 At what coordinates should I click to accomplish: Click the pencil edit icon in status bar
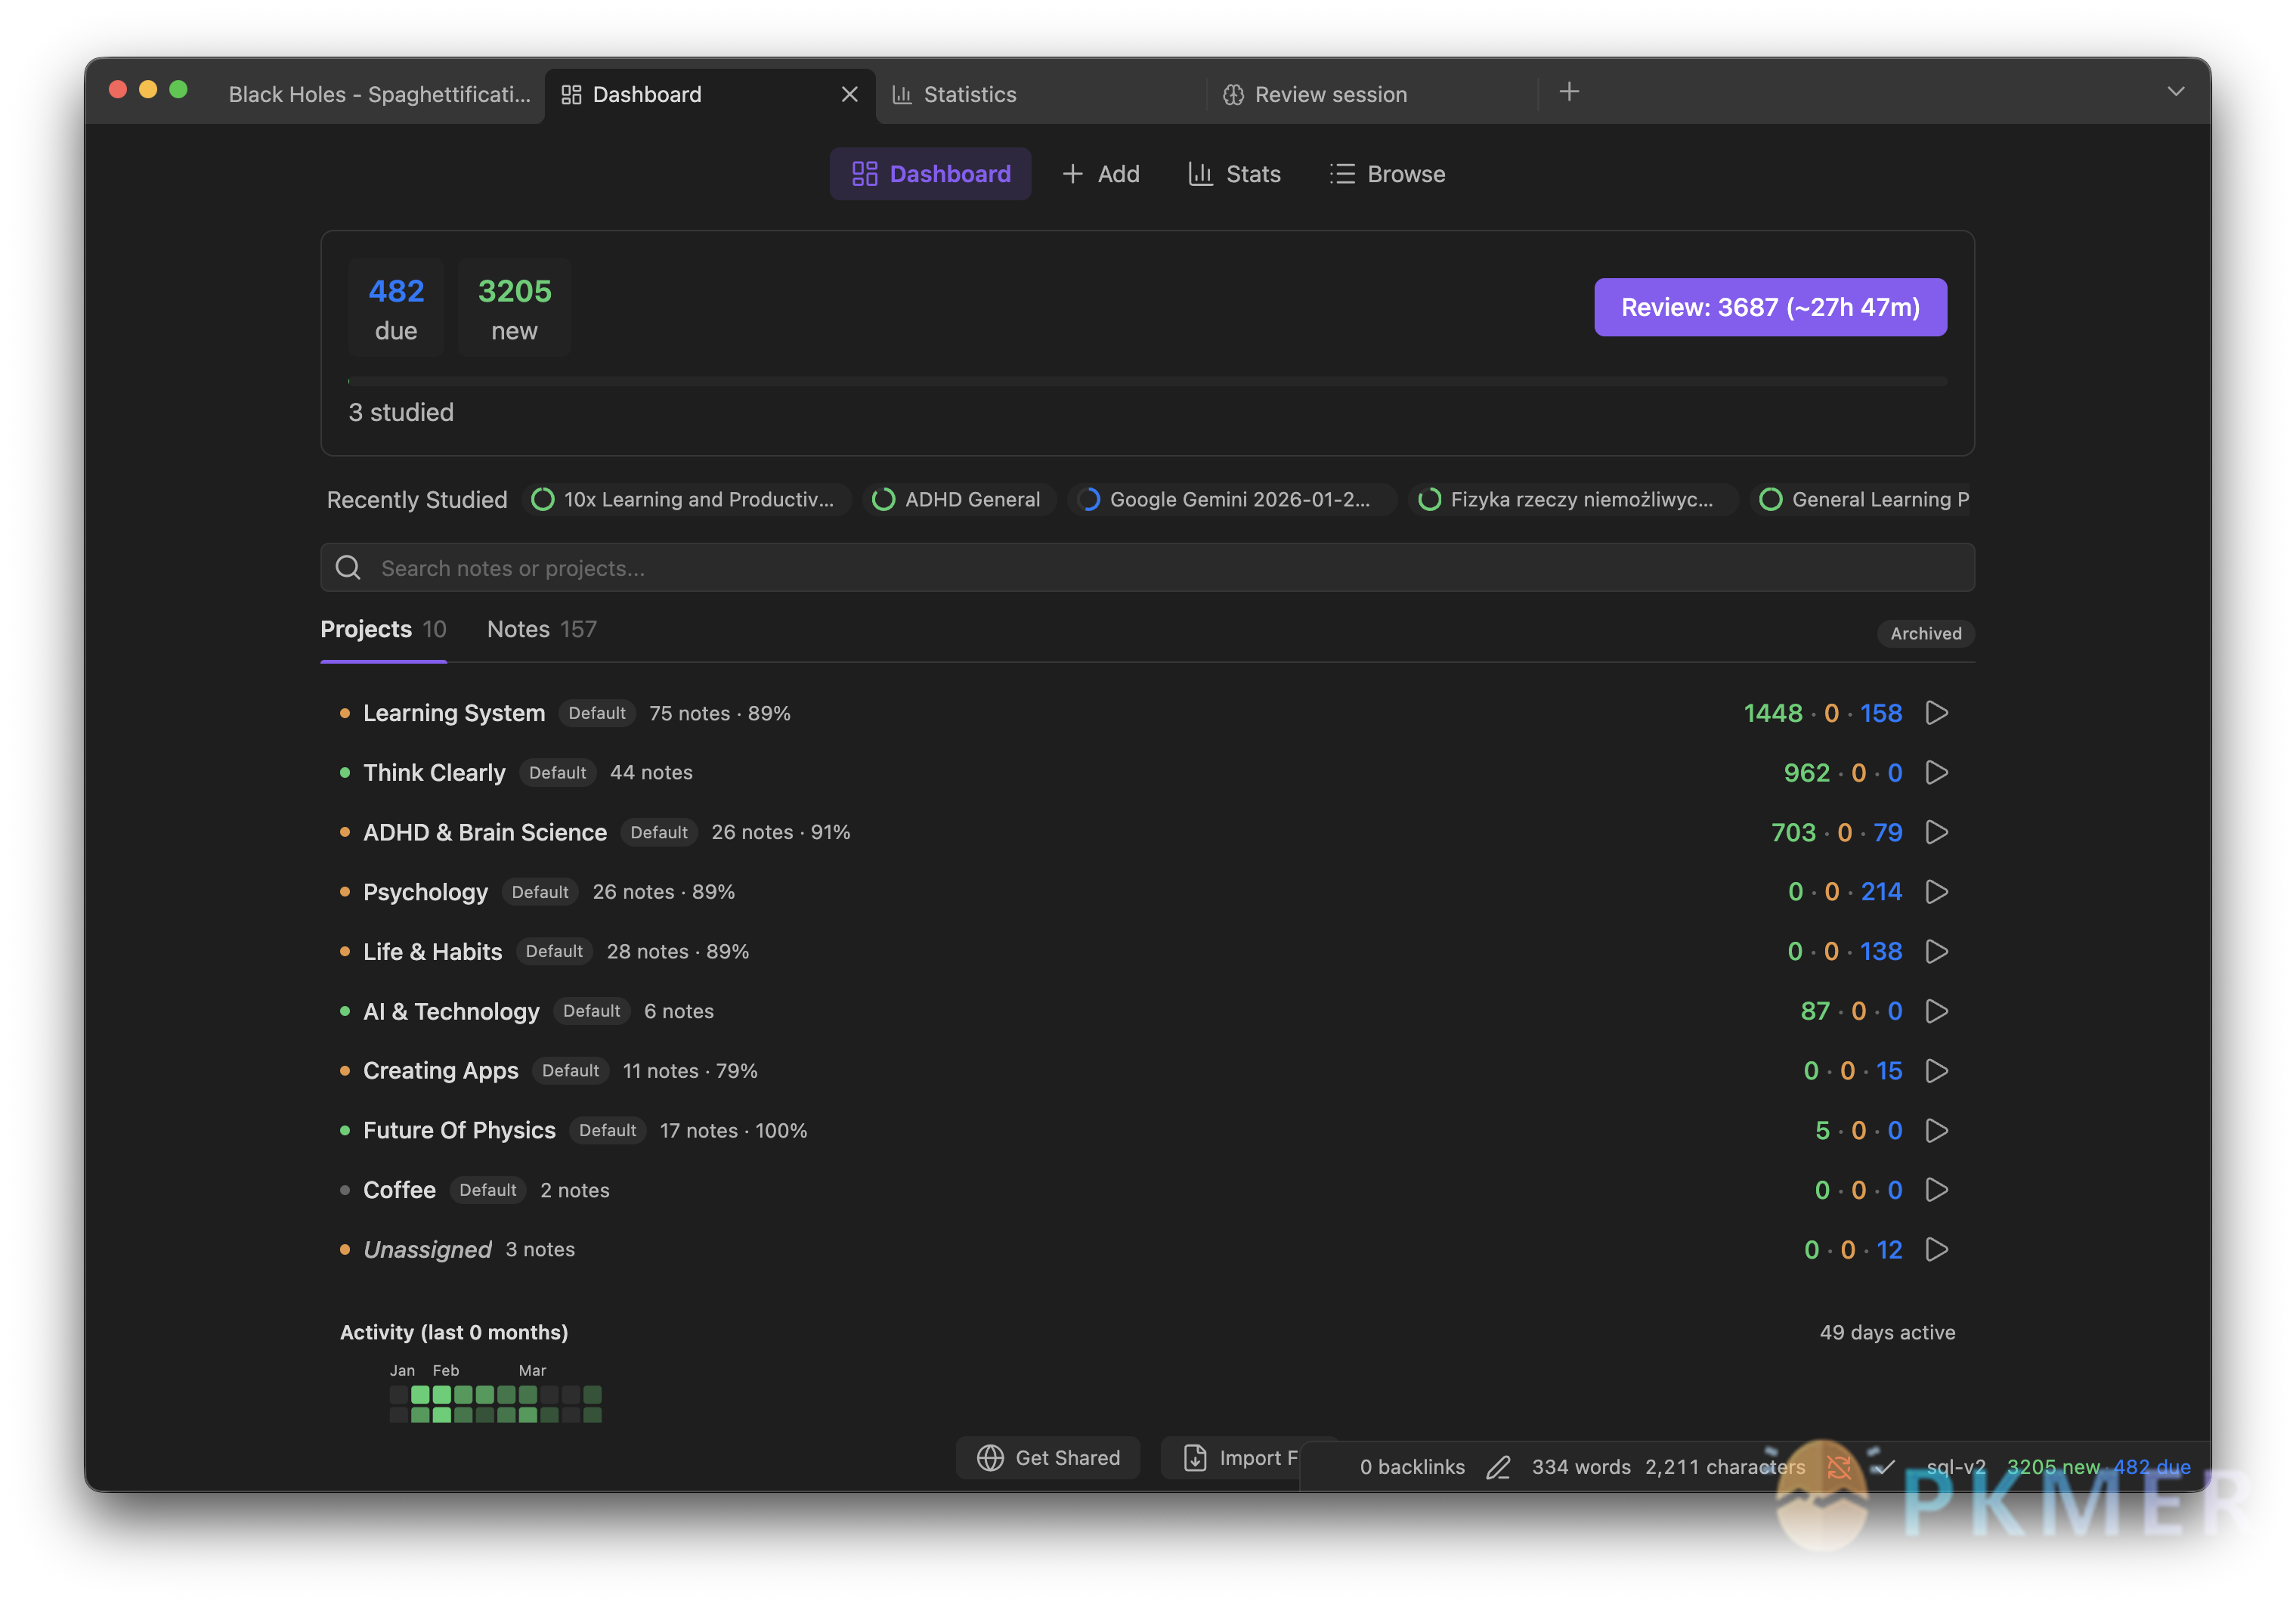point(1497,1467)
